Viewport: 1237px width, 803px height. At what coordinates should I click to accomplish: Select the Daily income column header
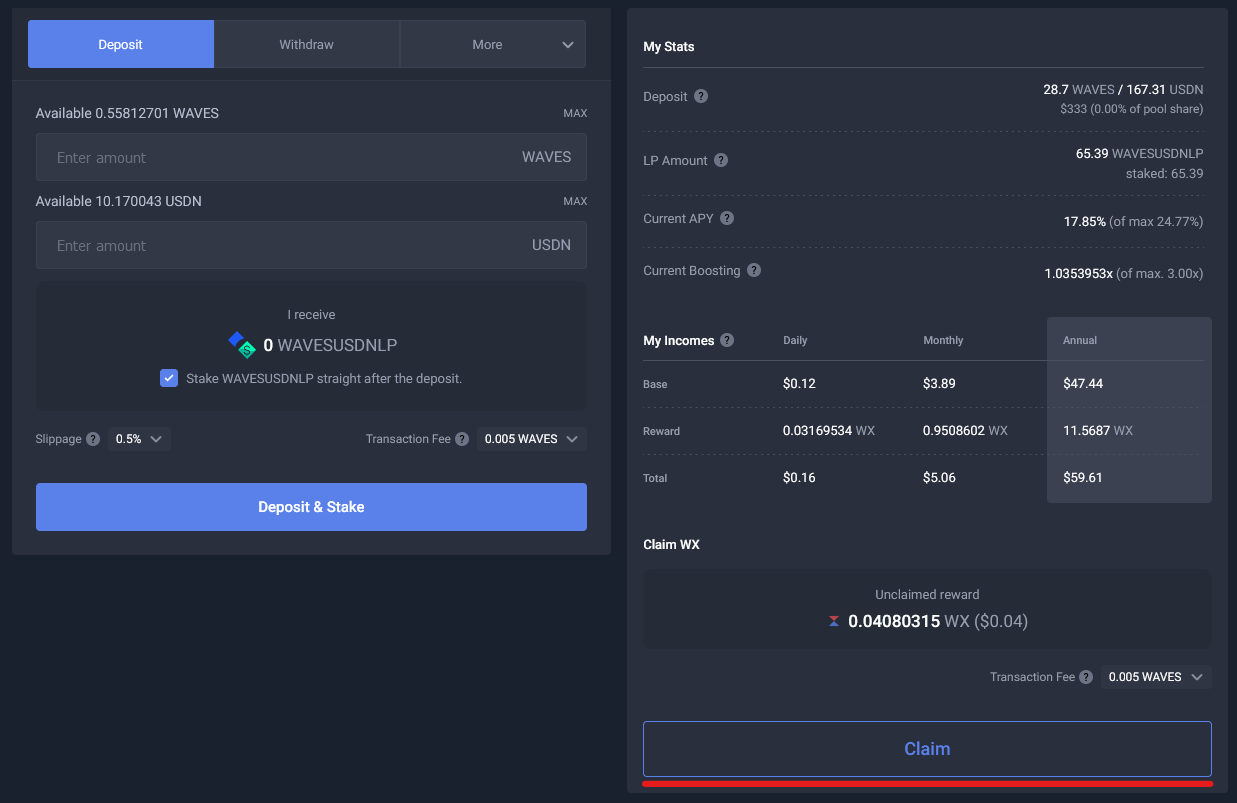(x=795, y=340)
